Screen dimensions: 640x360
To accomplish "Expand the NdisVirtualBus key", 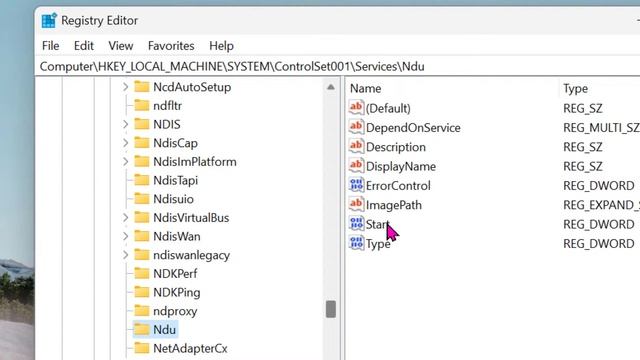I will (125, 218).
